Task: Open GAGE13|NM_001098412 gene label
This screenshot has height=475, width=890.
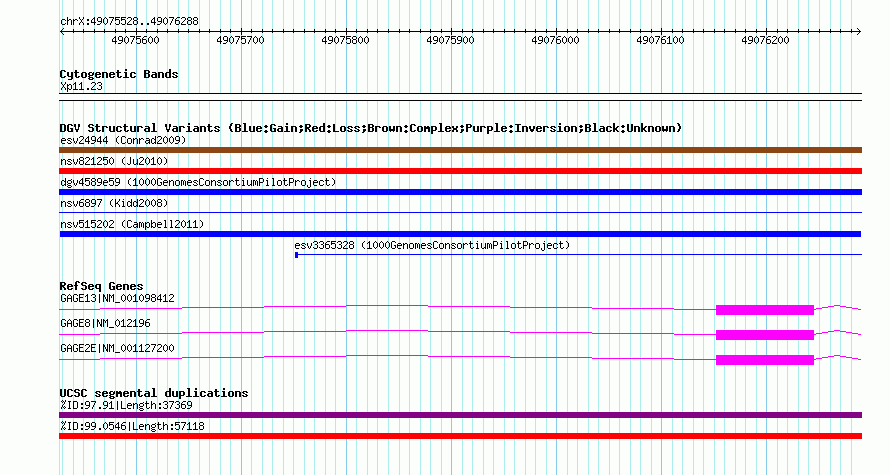Action: [117, 299]
